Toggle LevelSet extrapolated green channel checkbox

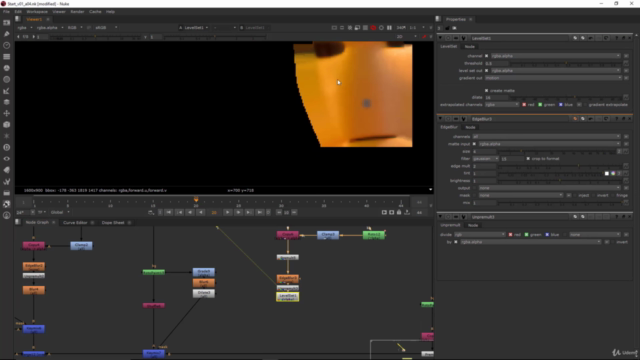(540, 105)
